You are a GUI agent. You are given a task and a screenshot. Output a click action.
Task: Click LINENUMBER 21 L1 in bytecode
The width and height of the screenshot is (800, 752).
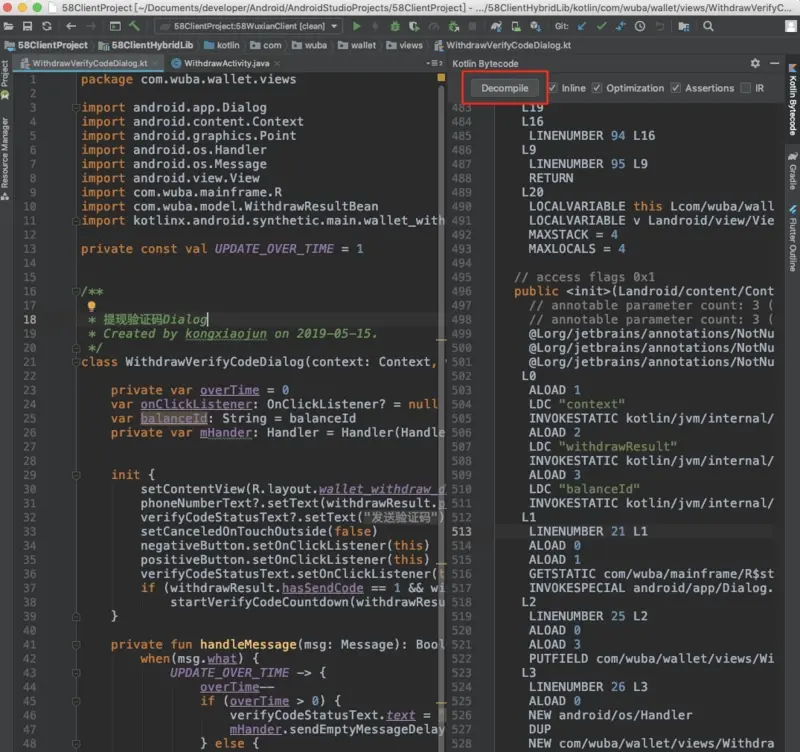(x=588, y=531)
